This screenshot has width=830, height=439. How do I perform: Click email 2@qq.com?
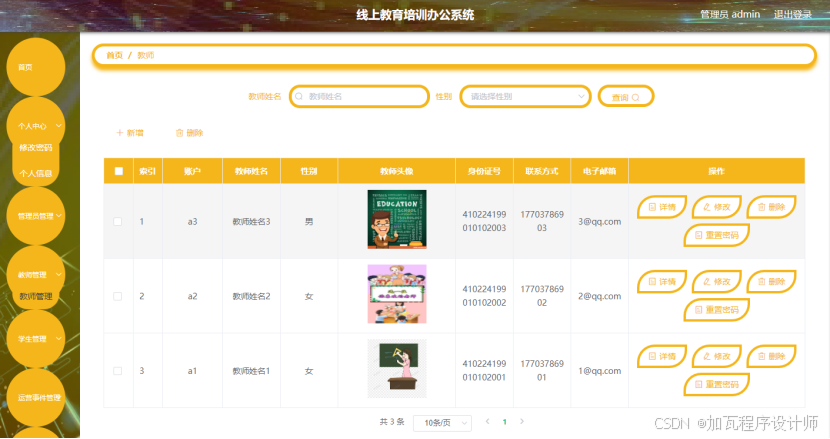tap(599, 297)
